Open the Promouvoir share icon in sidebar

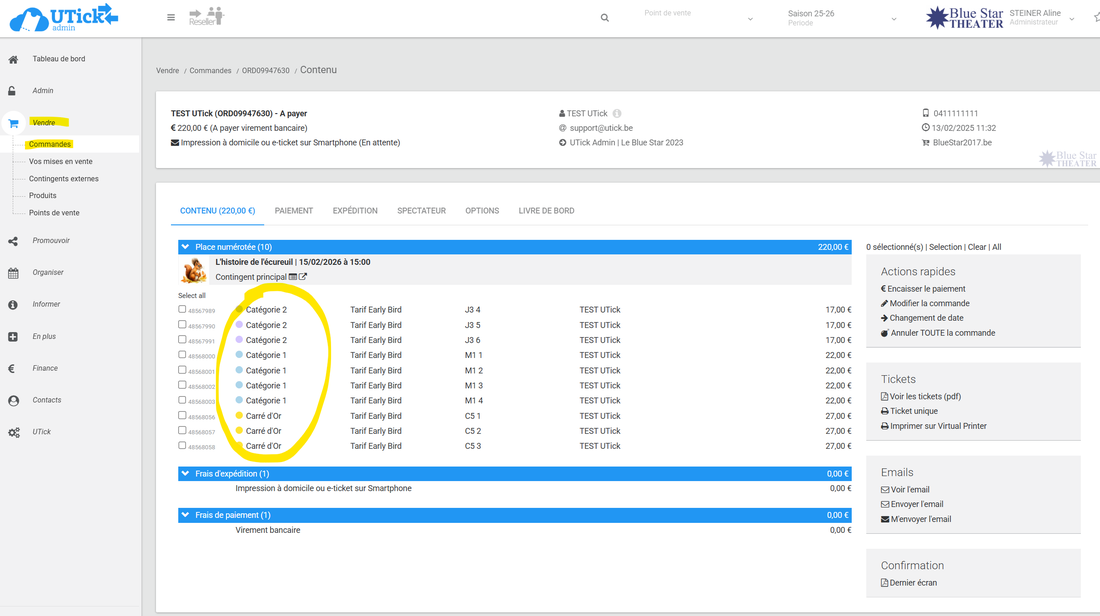tap(13, 241)
